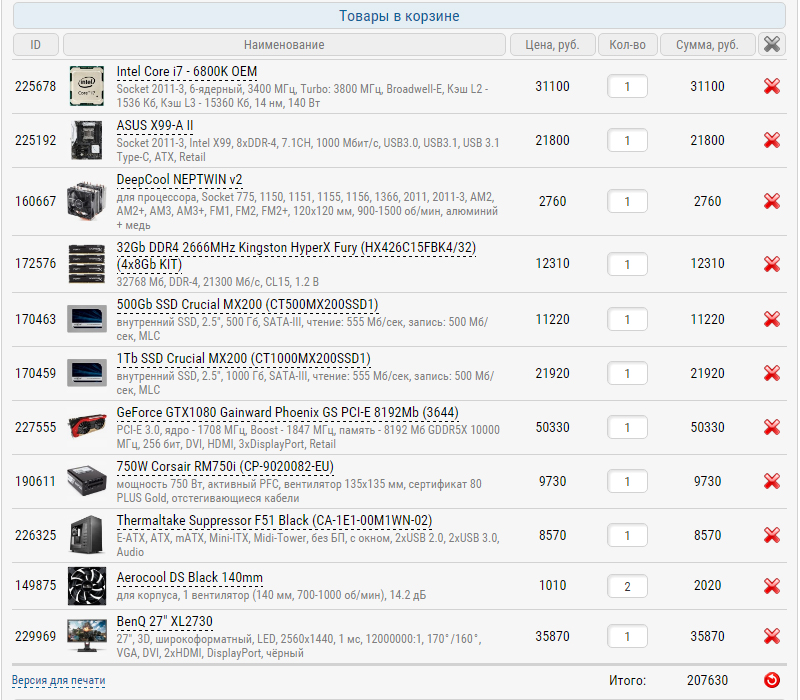Open DeepCool NEPTWIN cooler thumbnail
Viewport: 800px width, 700px height.
pyautogui.click(x=87, y=201)
